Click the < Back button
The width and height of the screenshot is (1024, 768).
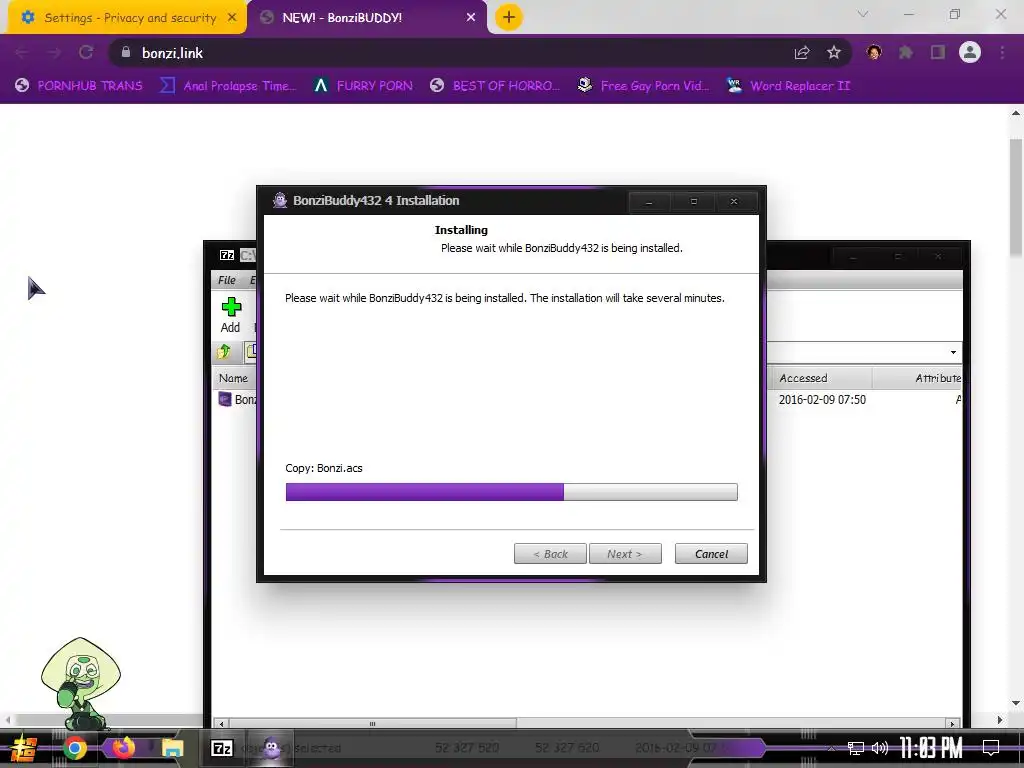[550, 554]
